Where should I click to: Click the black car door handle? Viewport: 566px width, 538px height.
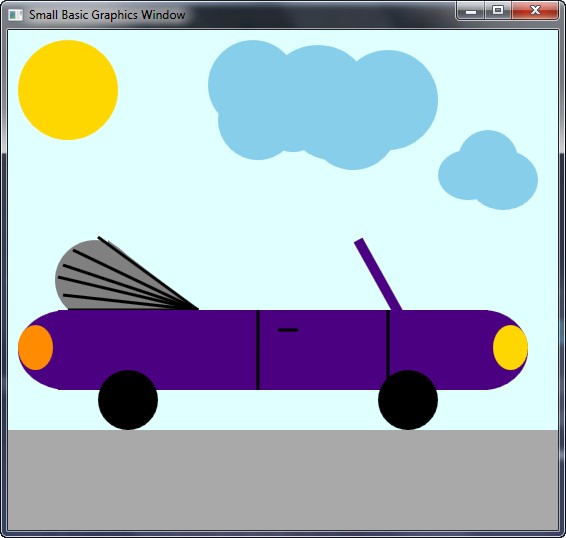[x=288, y=330]
